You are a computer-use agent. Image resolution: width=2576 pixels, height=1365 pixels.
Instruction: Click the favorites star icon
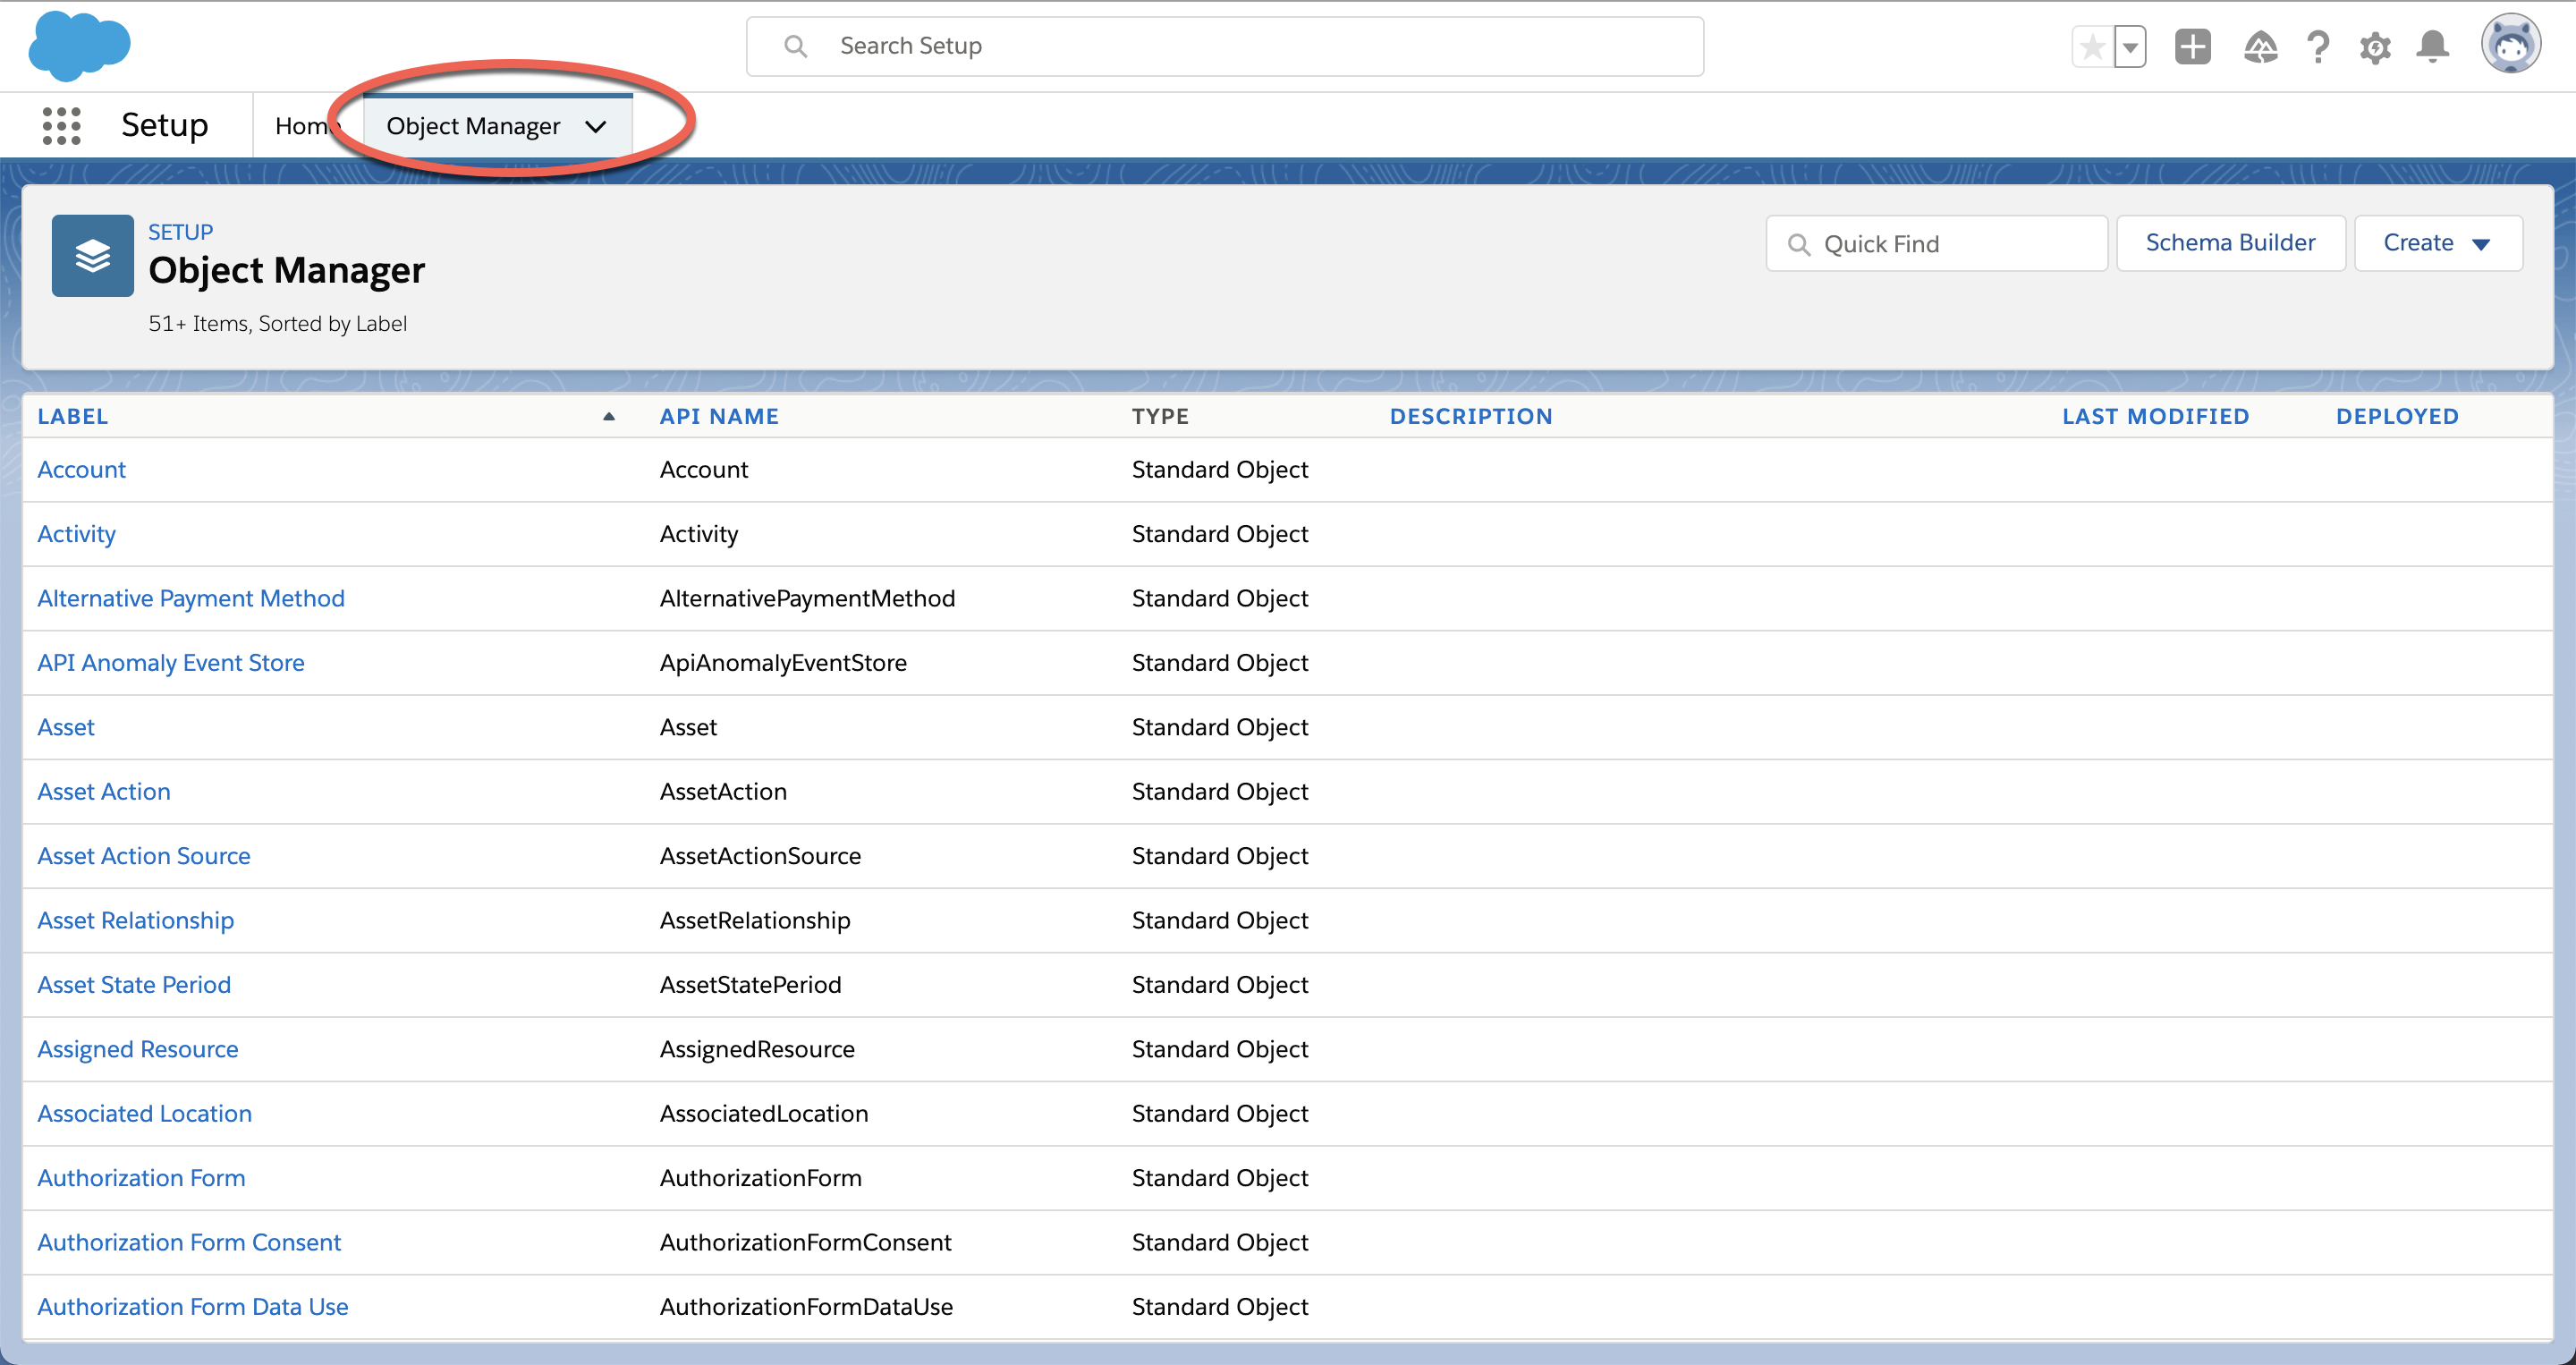click(2093, 47)
